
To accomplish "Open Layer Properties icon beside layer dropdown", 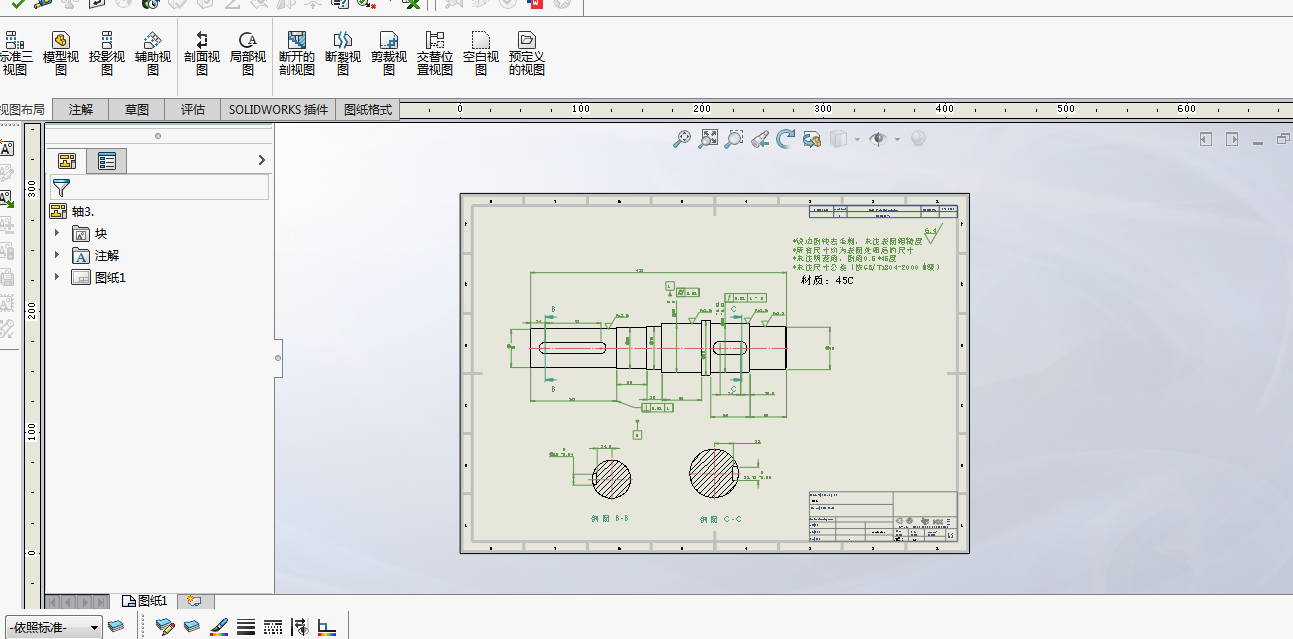I will [x=116, y=627].
